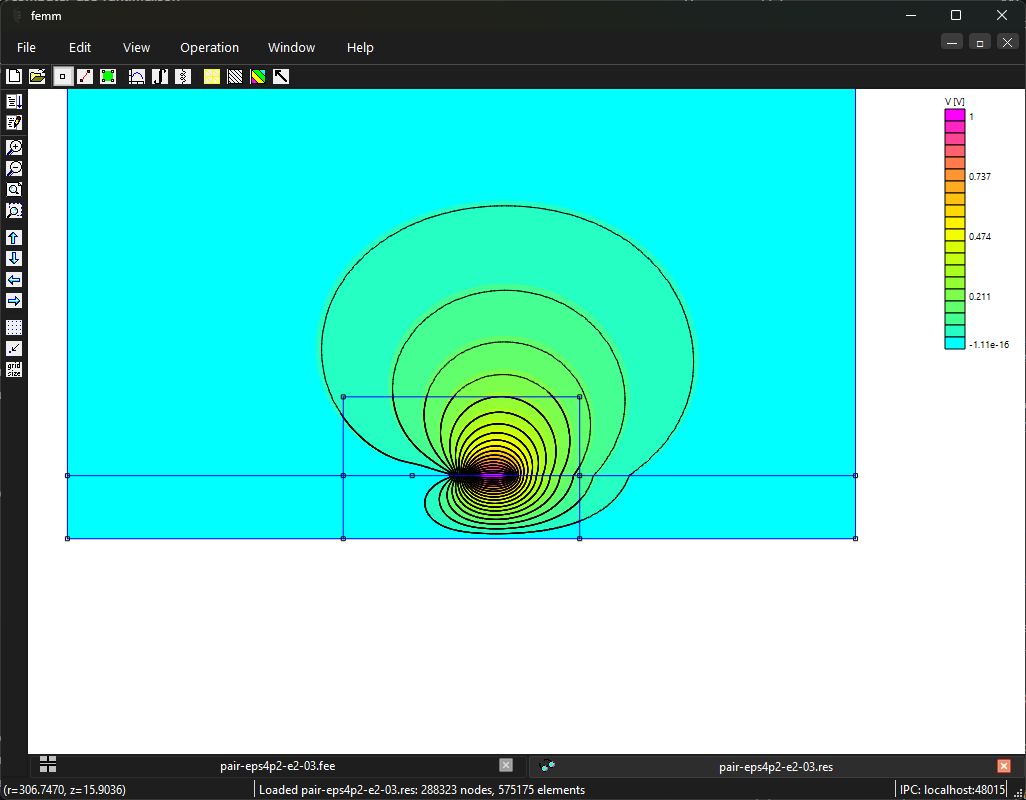Viewport: 1026px width, 800px height.
Task: Close the pair-eps4p2-e2-03.fee tab
Action: (x=506, y=765)
